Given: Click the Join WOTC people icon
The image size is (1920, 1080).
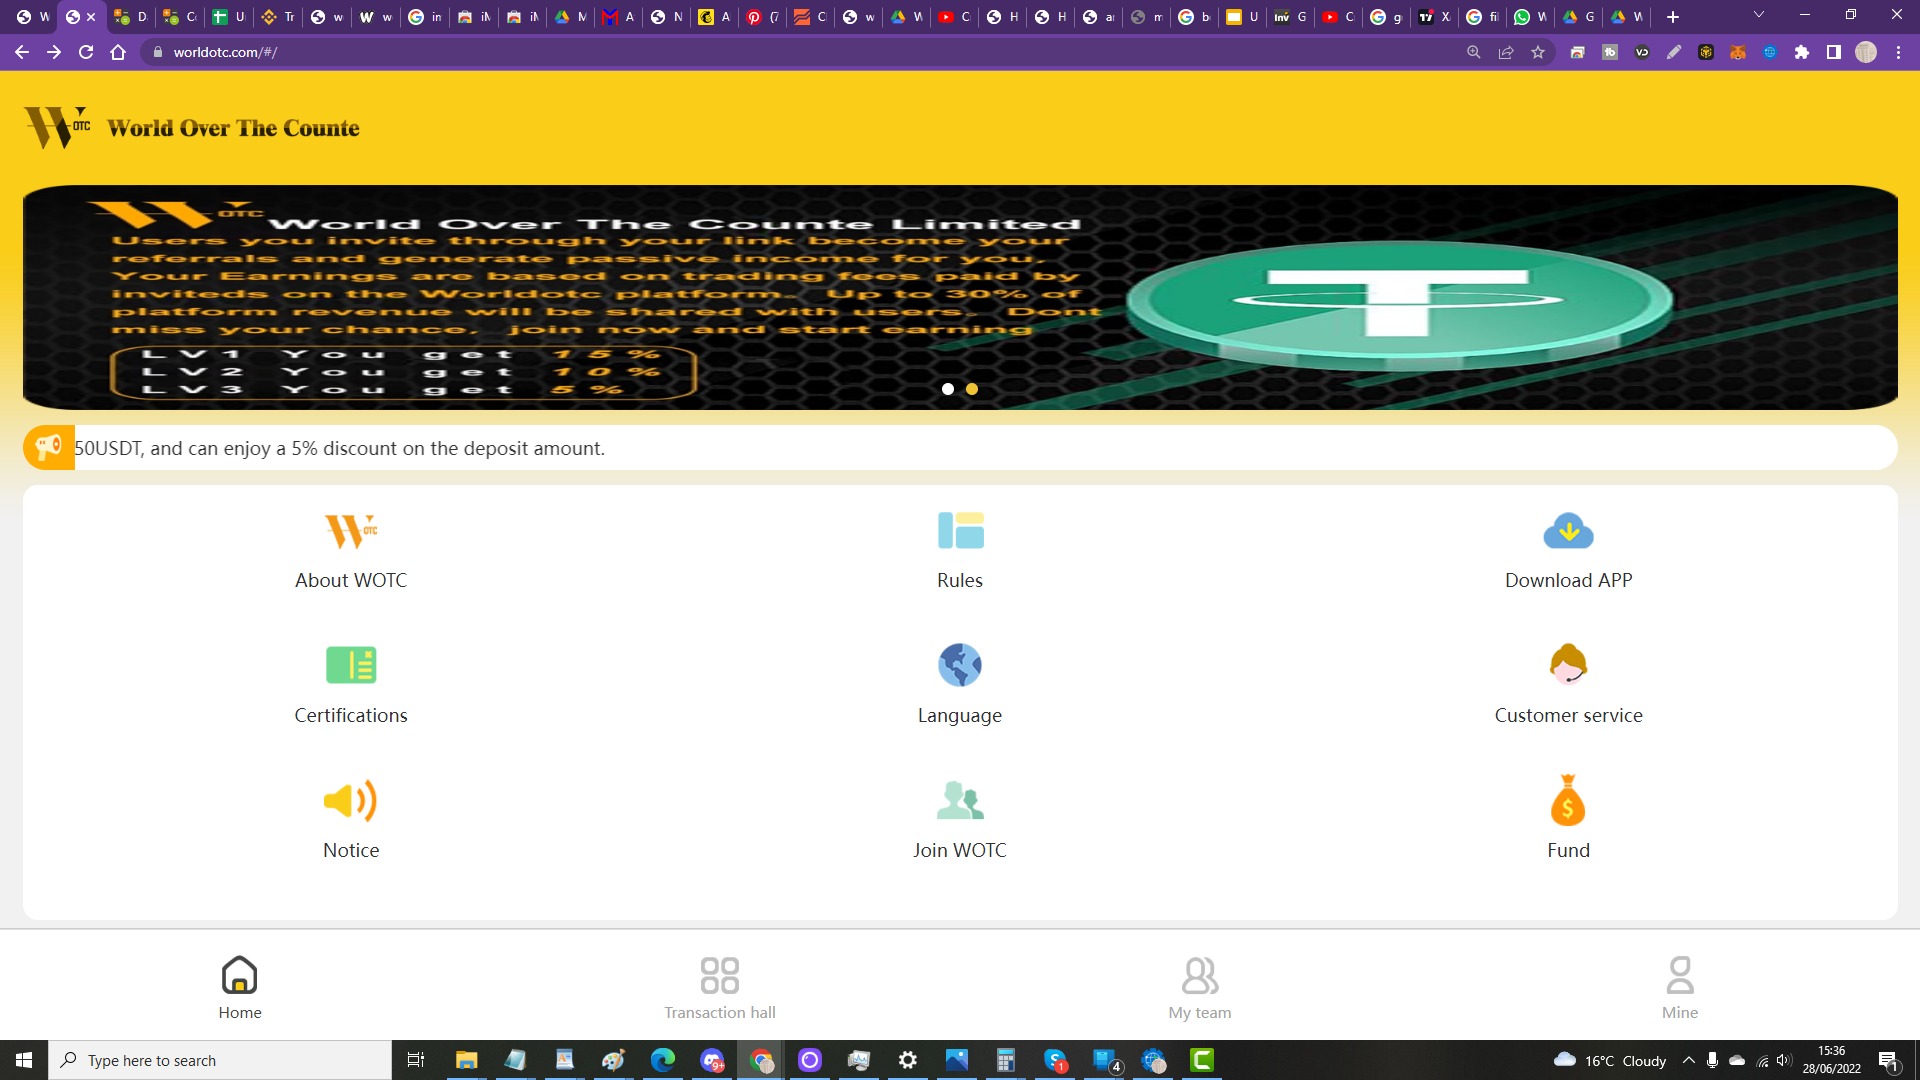Looking at the screenshot, I should 960,800.
